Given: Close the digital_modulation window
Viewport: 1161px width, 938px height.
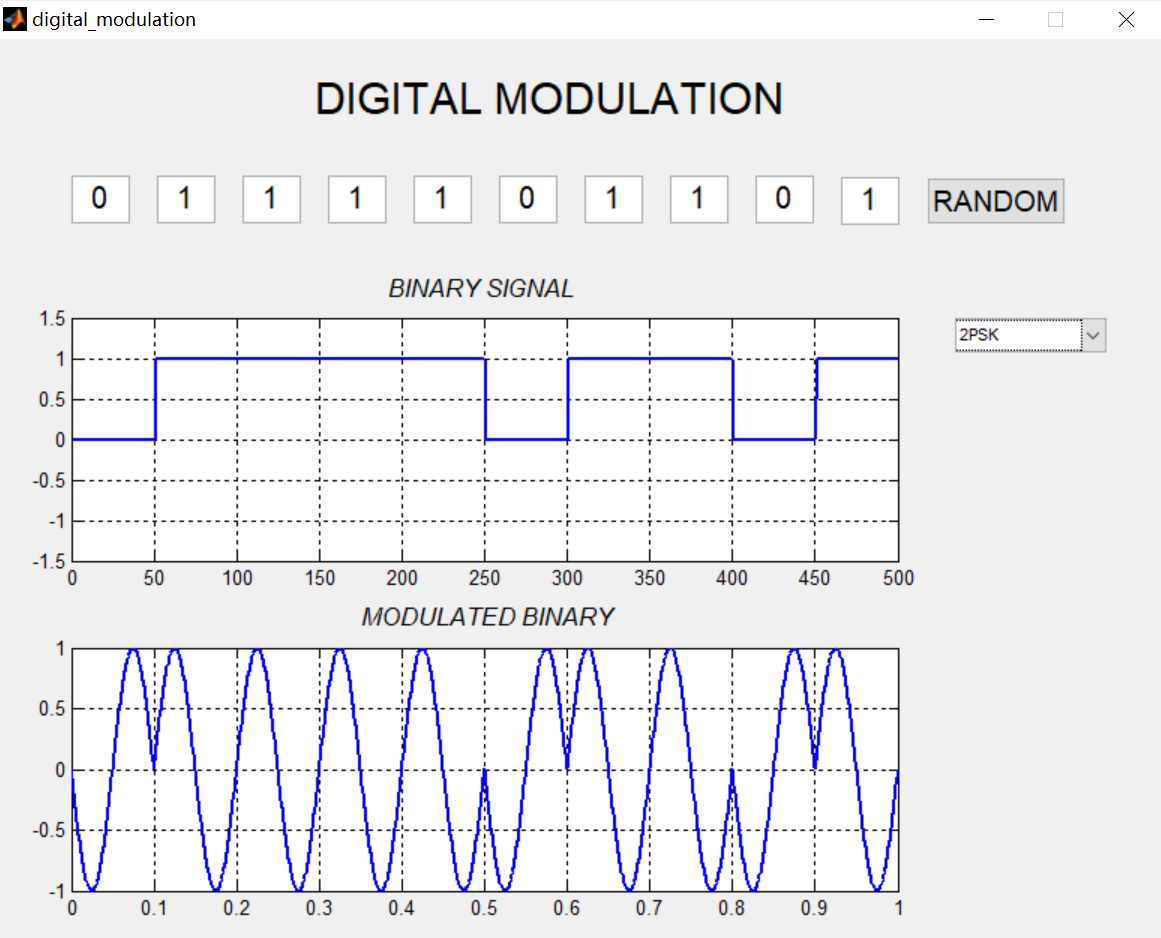Looking at the screenshot, I should [1126, 19].
